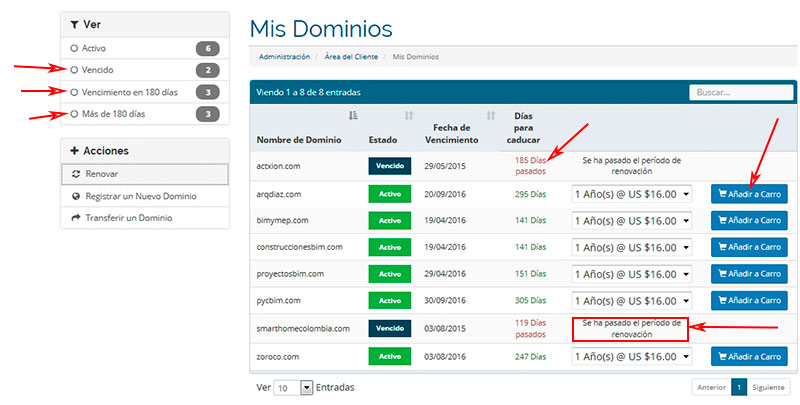Viewport: 800px width, 405px height.
Task: Click the 185 Días pasados value
Action: click(x=531, y=166)
